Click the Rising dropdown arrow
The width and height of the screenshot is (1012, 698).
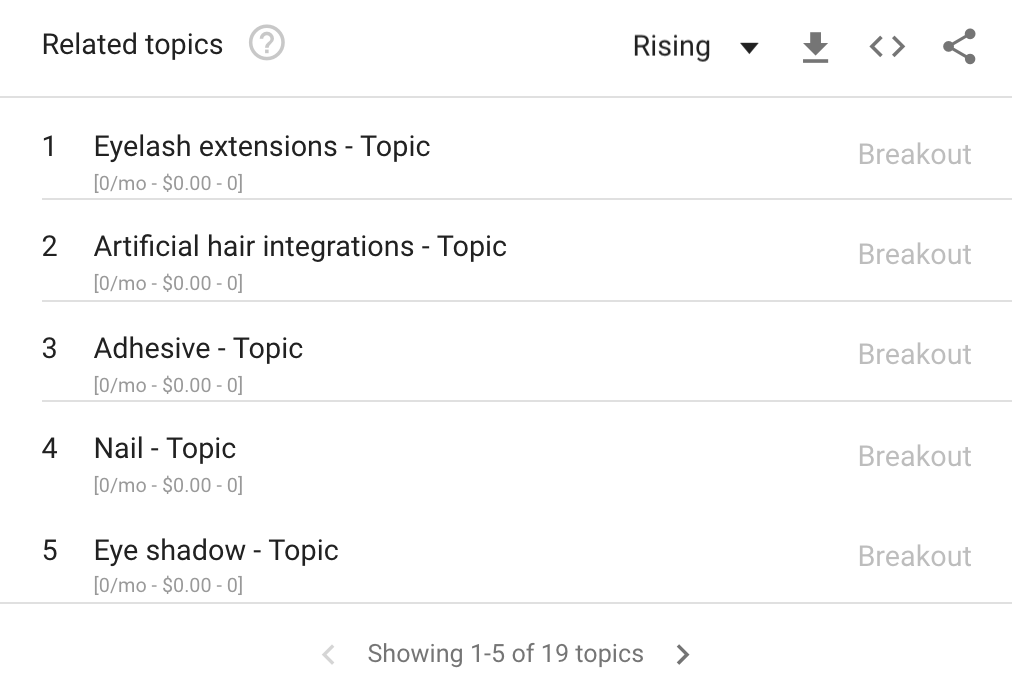tap(748, 48)
